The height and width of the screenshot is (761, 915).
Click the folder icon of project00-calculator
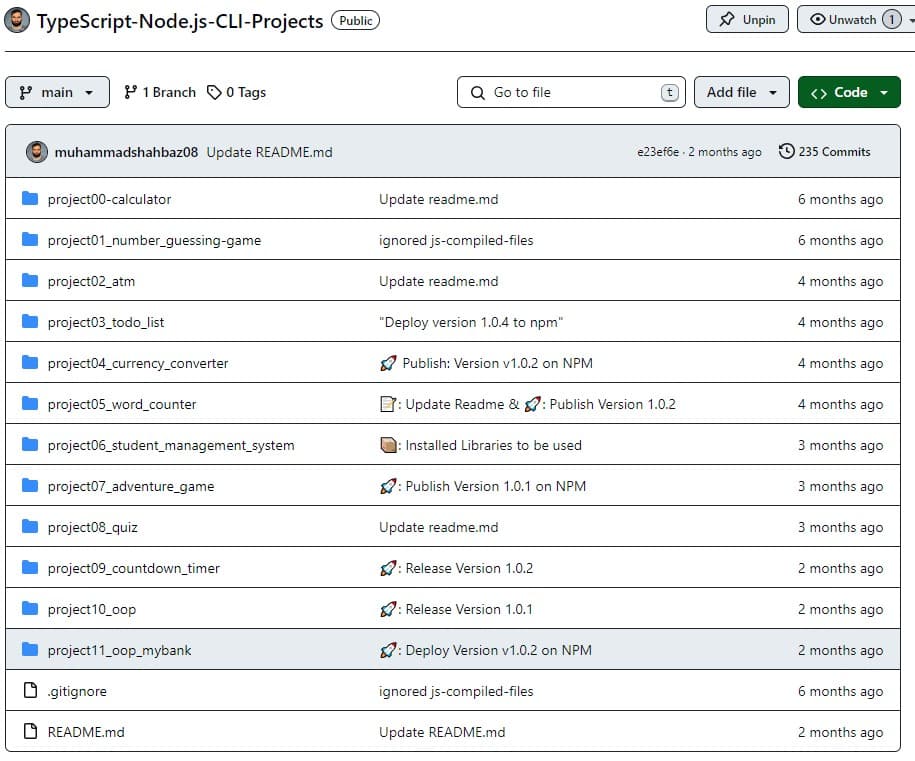coord(30,198)
